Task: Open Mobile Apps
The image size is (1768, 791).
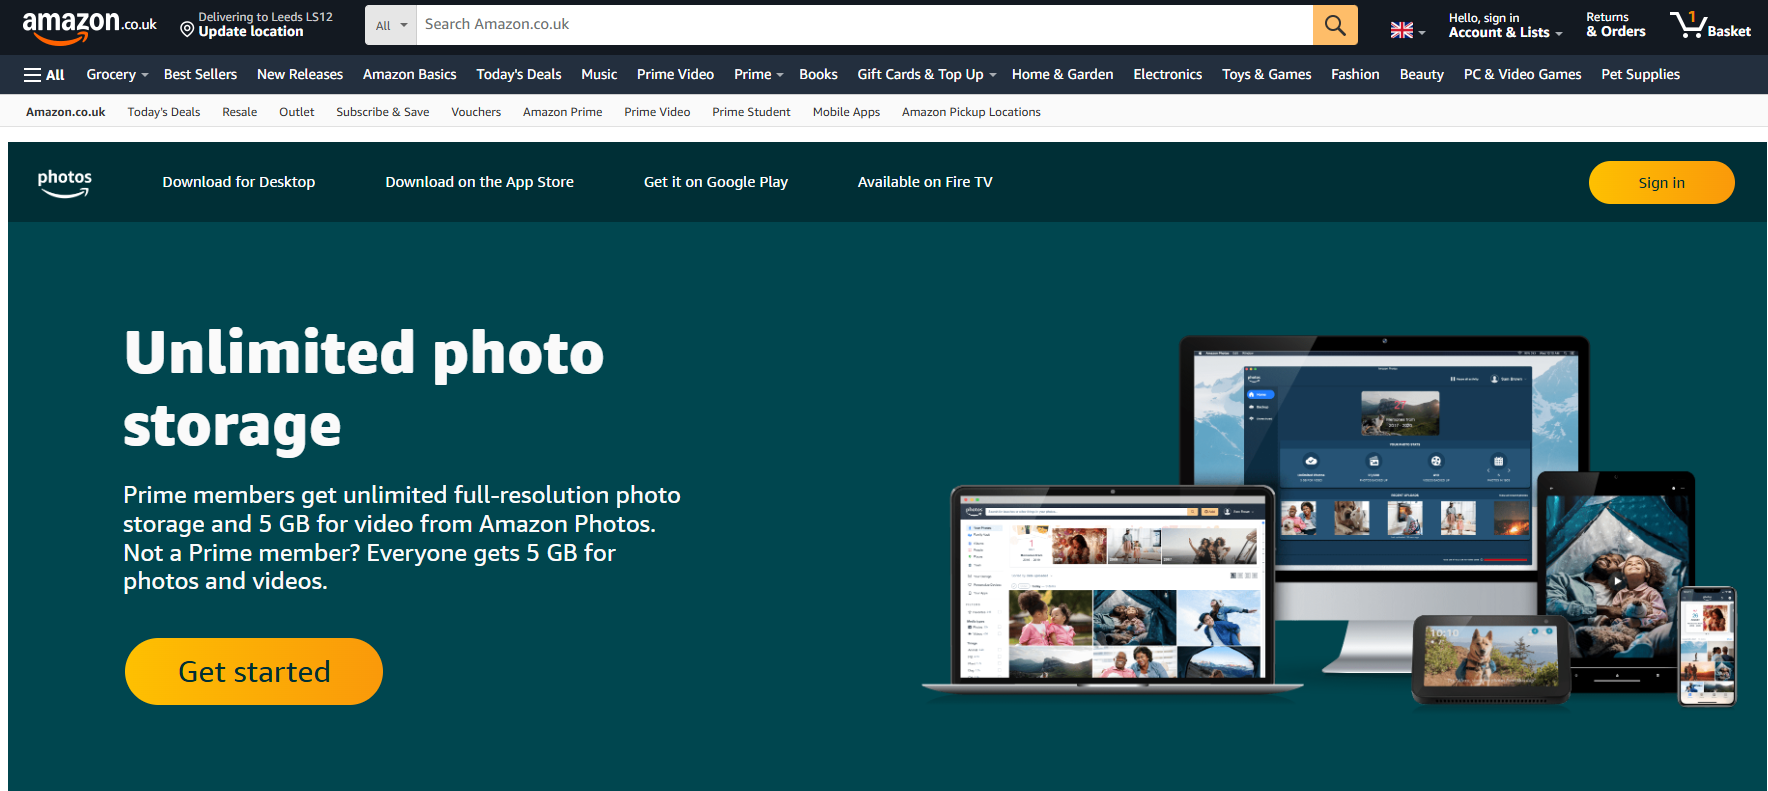Action: point(846,112)
